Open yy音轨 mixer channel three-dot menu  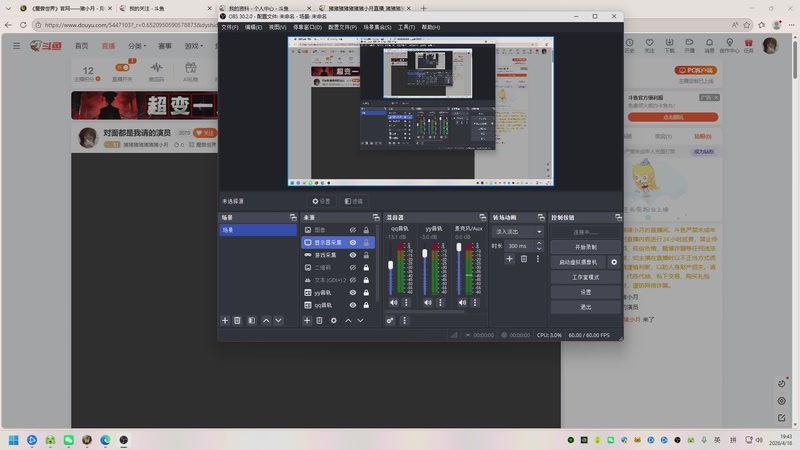[x=440, y=303]
